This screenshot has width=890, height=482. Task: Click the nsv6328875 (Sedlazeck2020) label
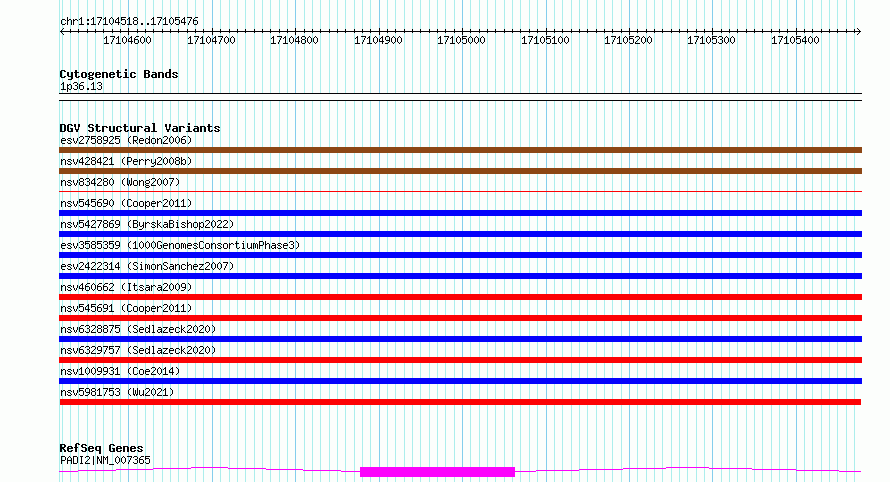[x=138, y=329]
